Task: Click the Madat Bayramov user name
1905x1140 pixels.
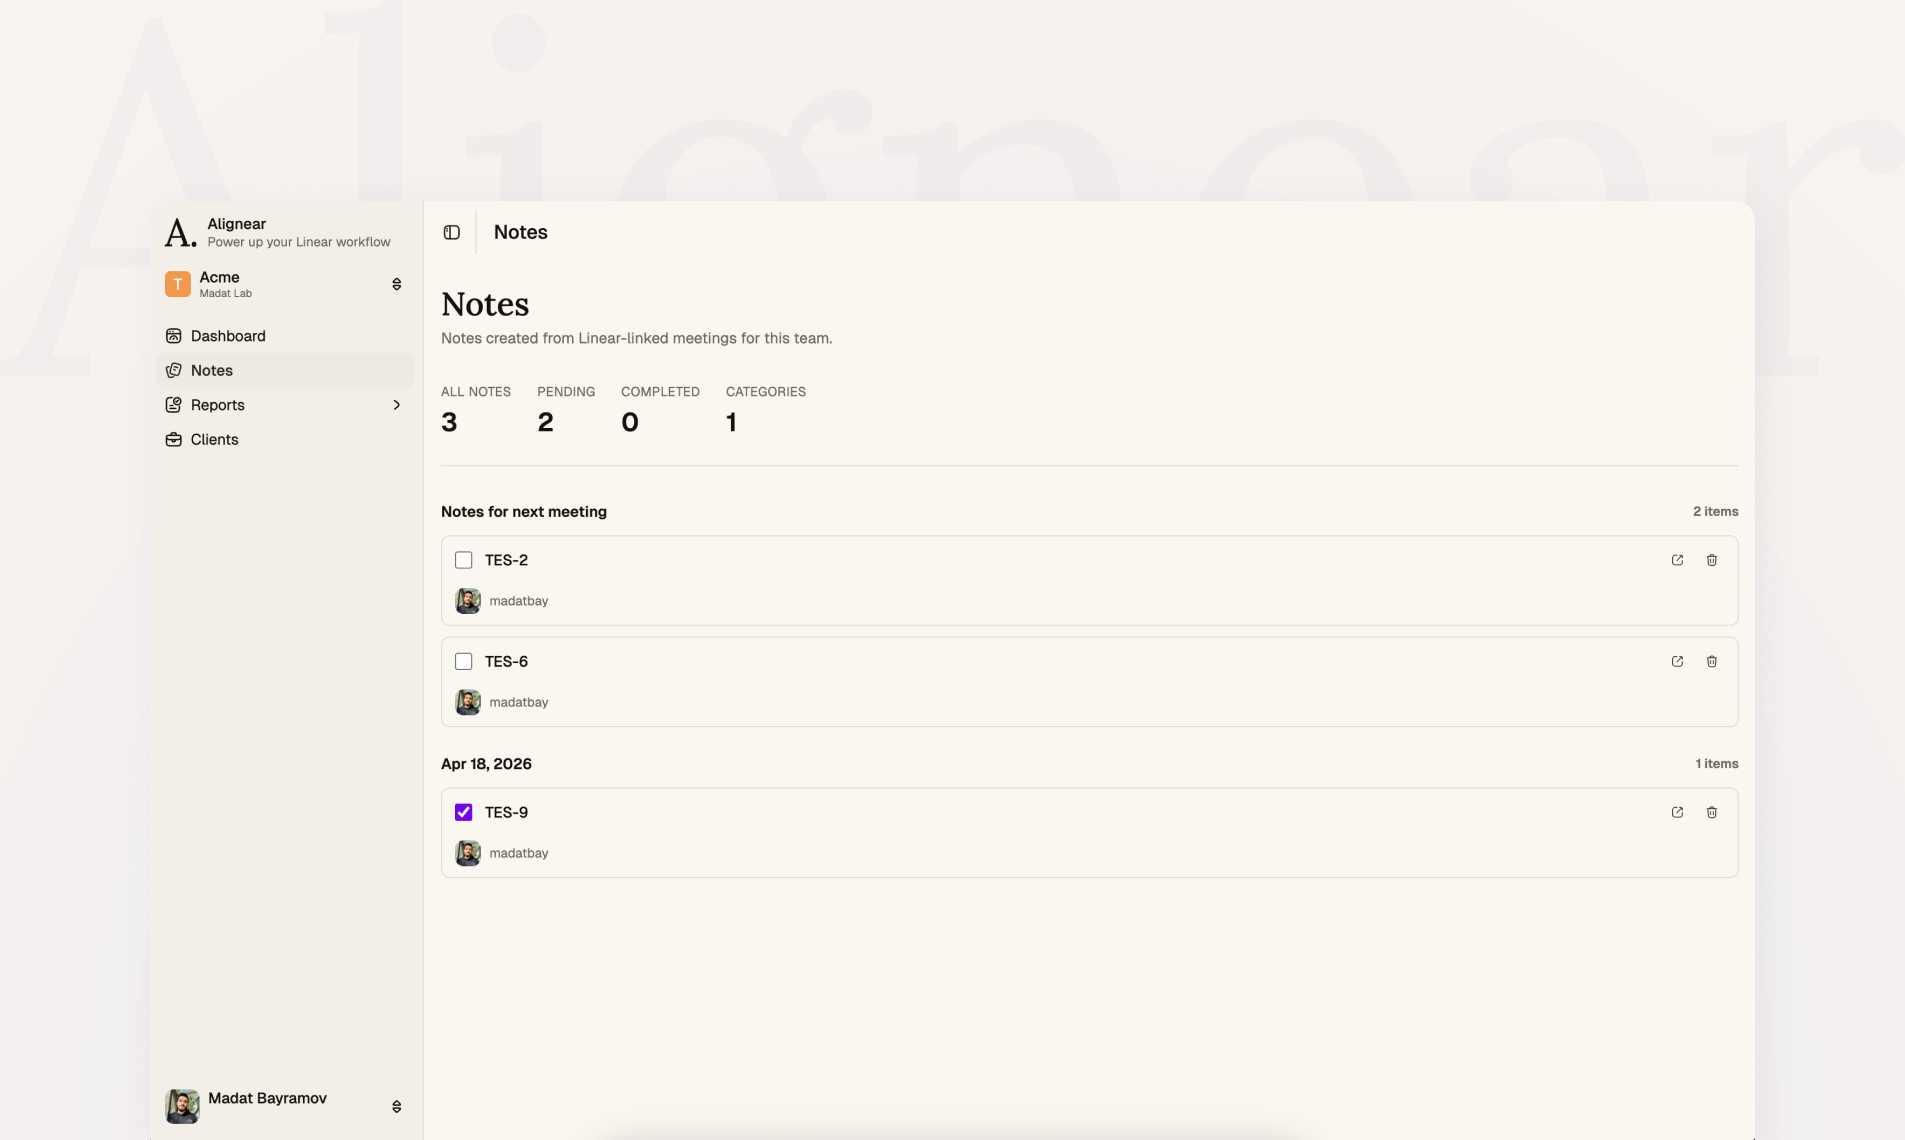Action: click(x=267, y=1098)
